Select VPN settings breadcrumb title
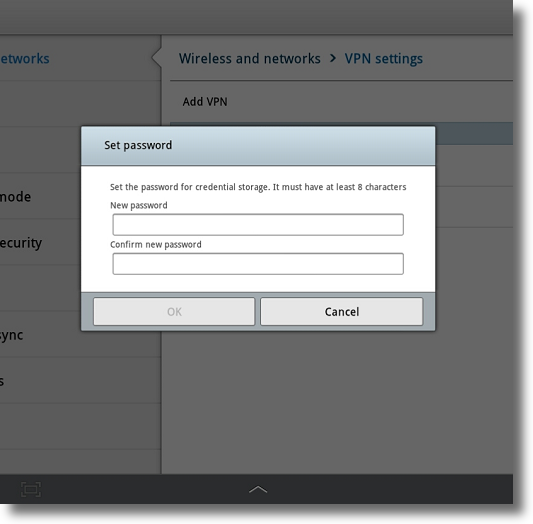Viewport: 533px width, 524px height. (384, 58)
